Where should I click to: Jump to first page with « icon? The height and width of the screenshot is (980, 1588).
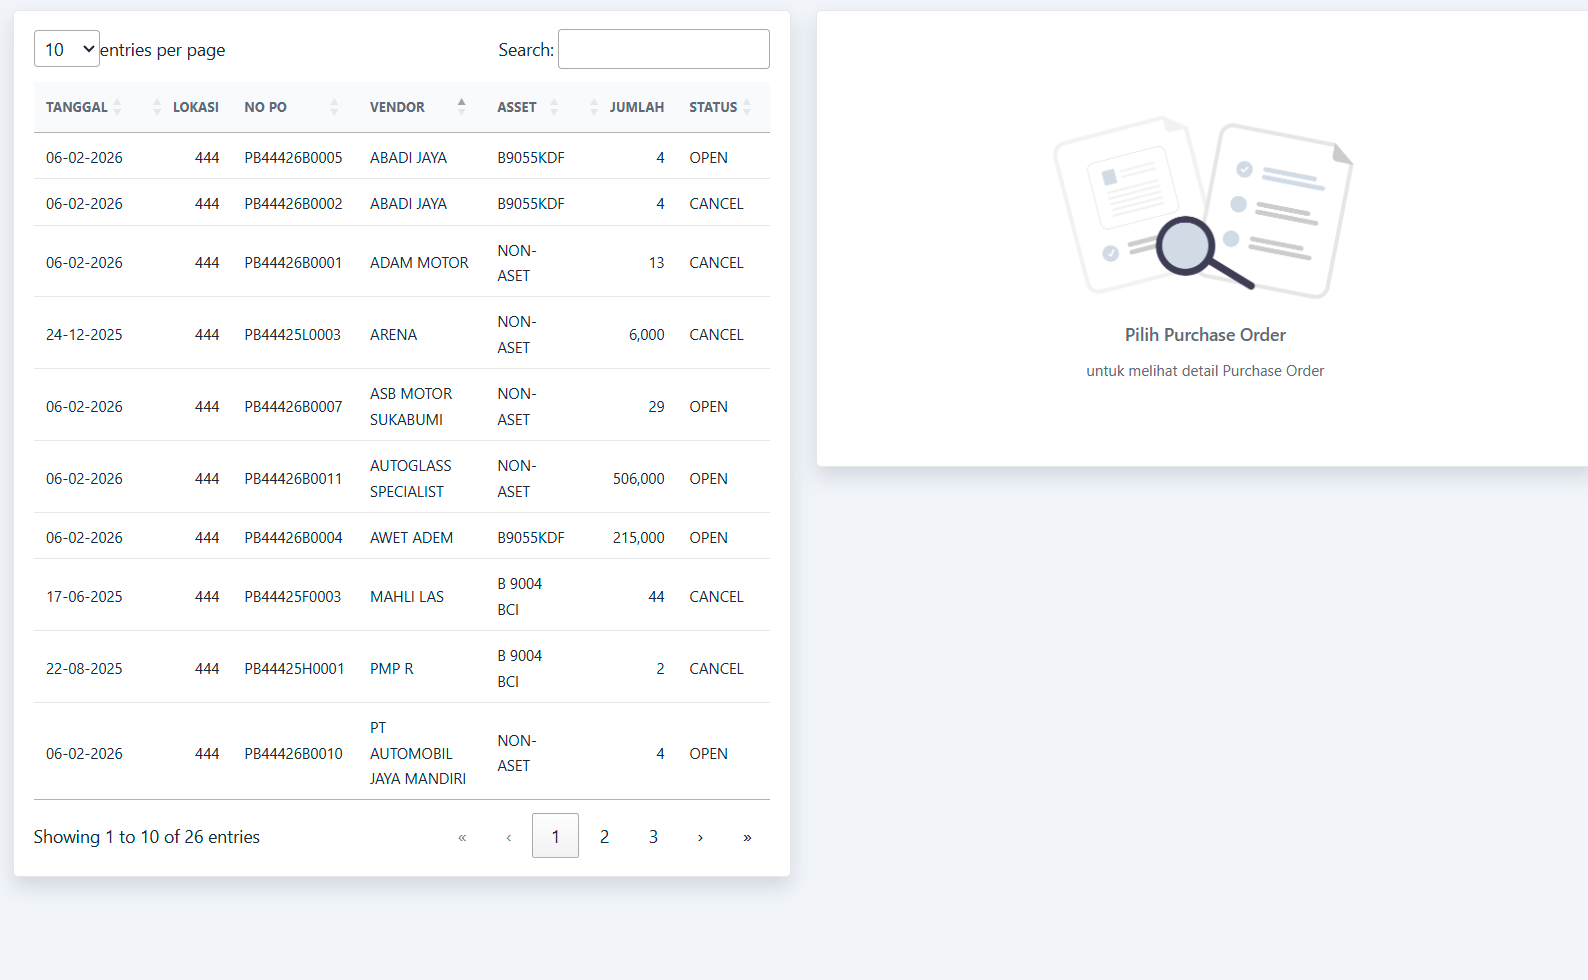(x=462, y=837)
